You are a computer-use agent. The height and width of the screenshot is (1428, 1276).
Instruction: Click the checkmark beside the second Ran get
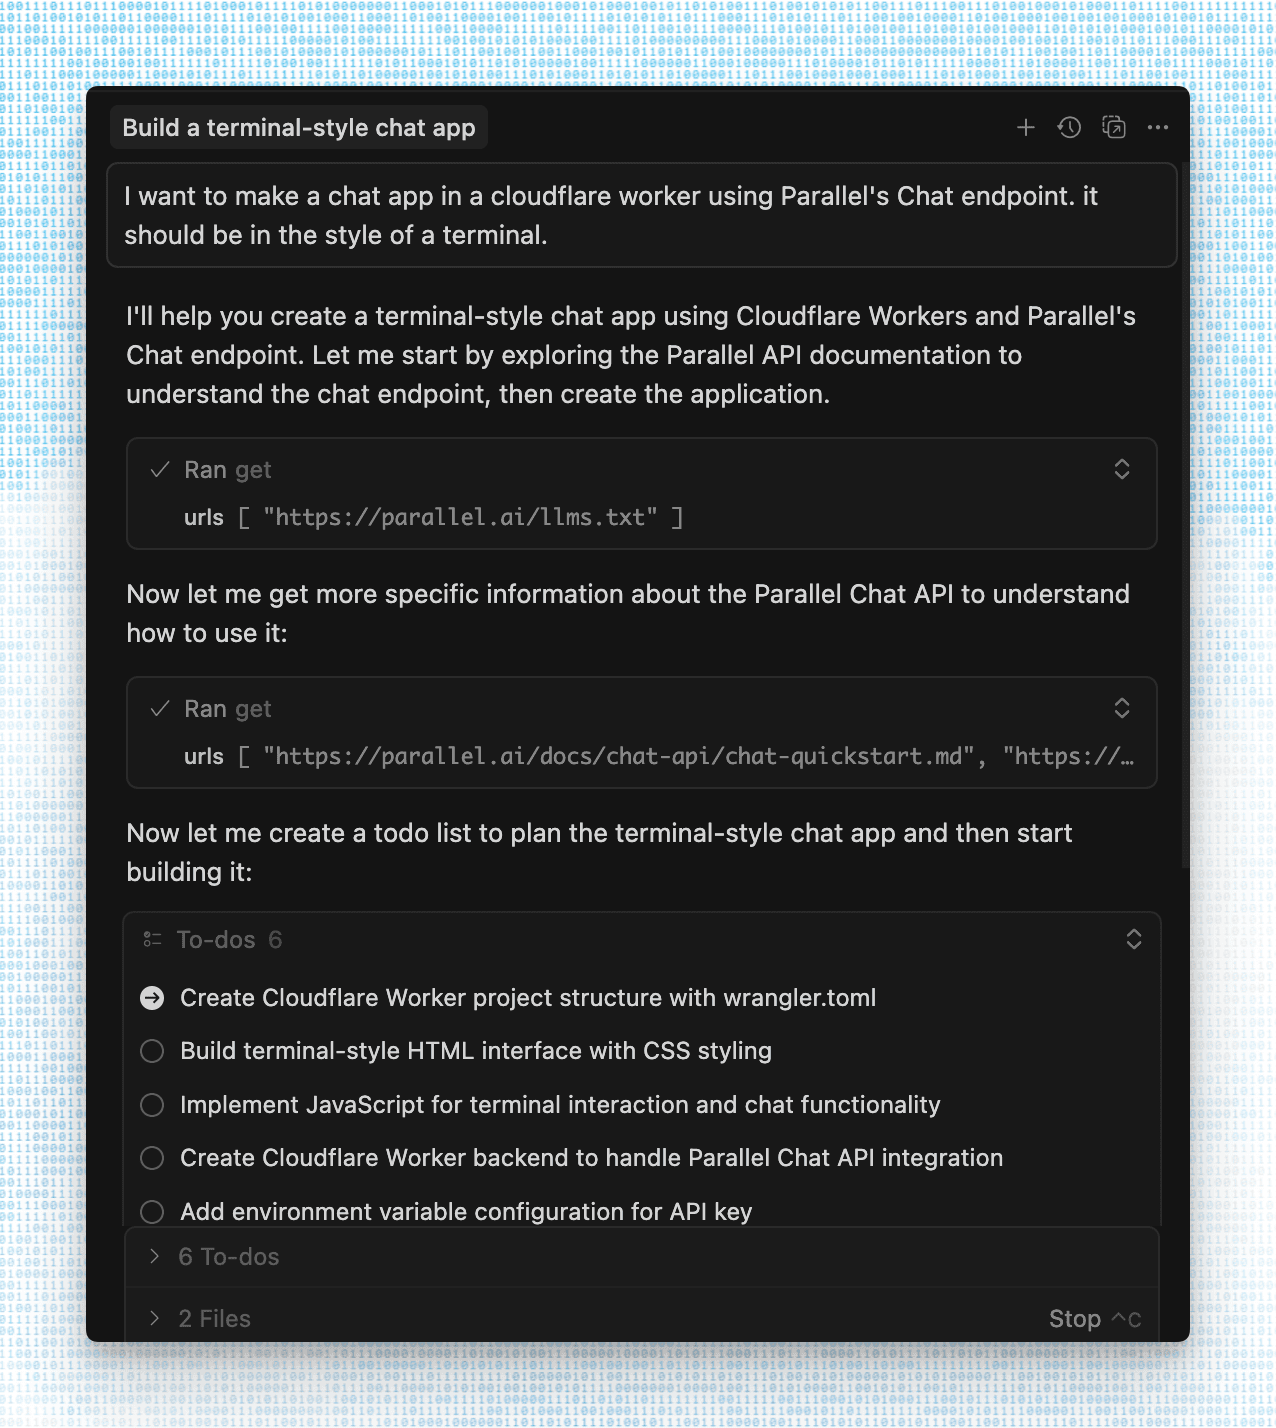[160, 708]
